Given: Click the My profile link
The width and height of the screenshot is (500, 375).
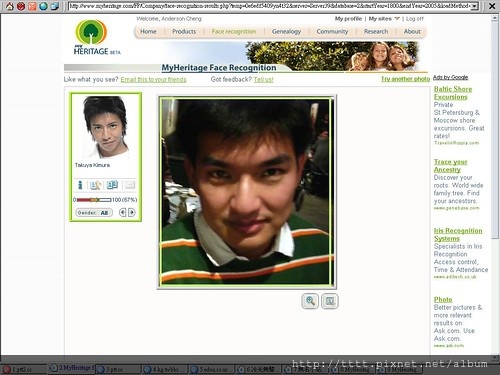Looking at the screenshot, I should (x=348, y=19).
